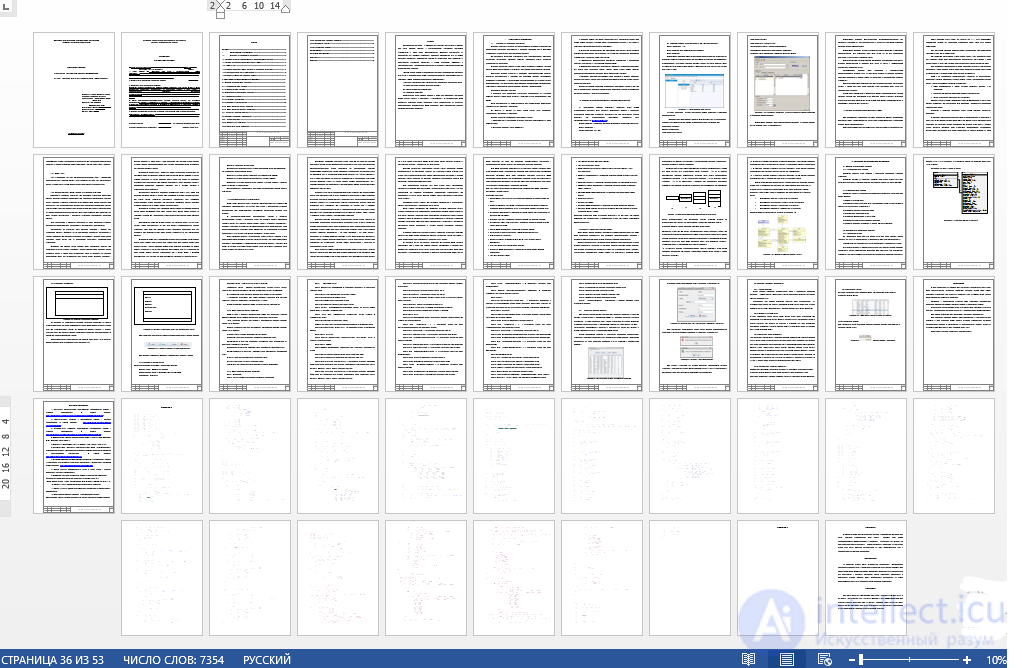The height and width of the screenshot is (668, 1022).
Task: Click the page showing a blue window screenshot
Action: (690, 90)
